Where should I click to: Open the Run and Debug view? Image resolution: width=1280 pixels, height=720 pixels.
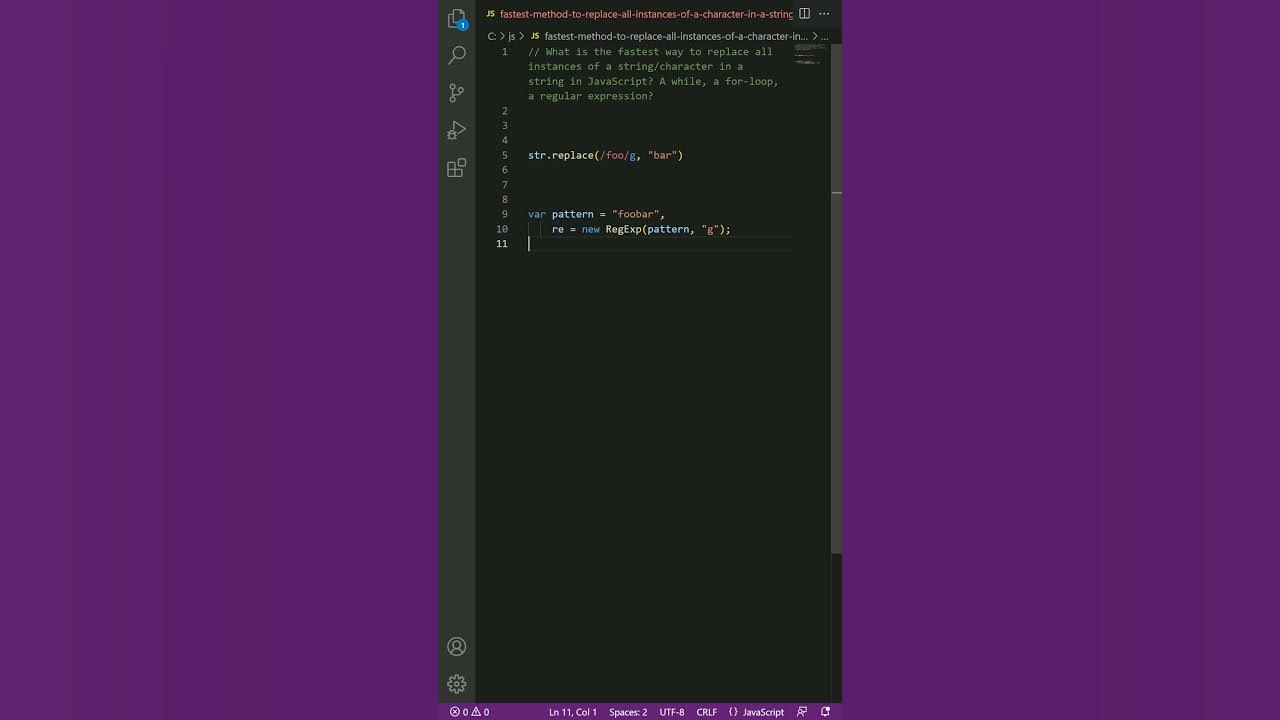(x=457, y=130)
